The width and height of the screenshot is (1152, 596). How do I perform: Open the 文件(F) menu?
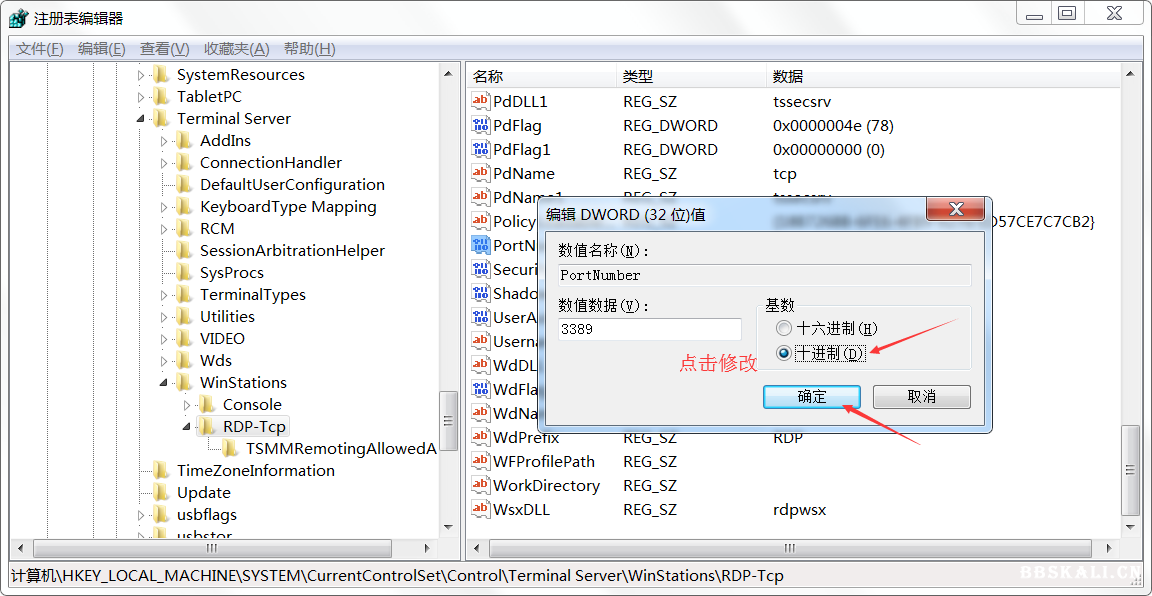coord(40,49)
